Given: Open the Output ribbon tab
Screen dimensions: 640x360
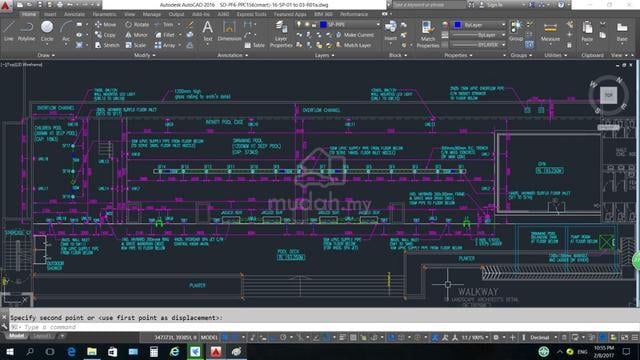Looking at the screenshot, I should pyautogui.click(x=176, y=14).
